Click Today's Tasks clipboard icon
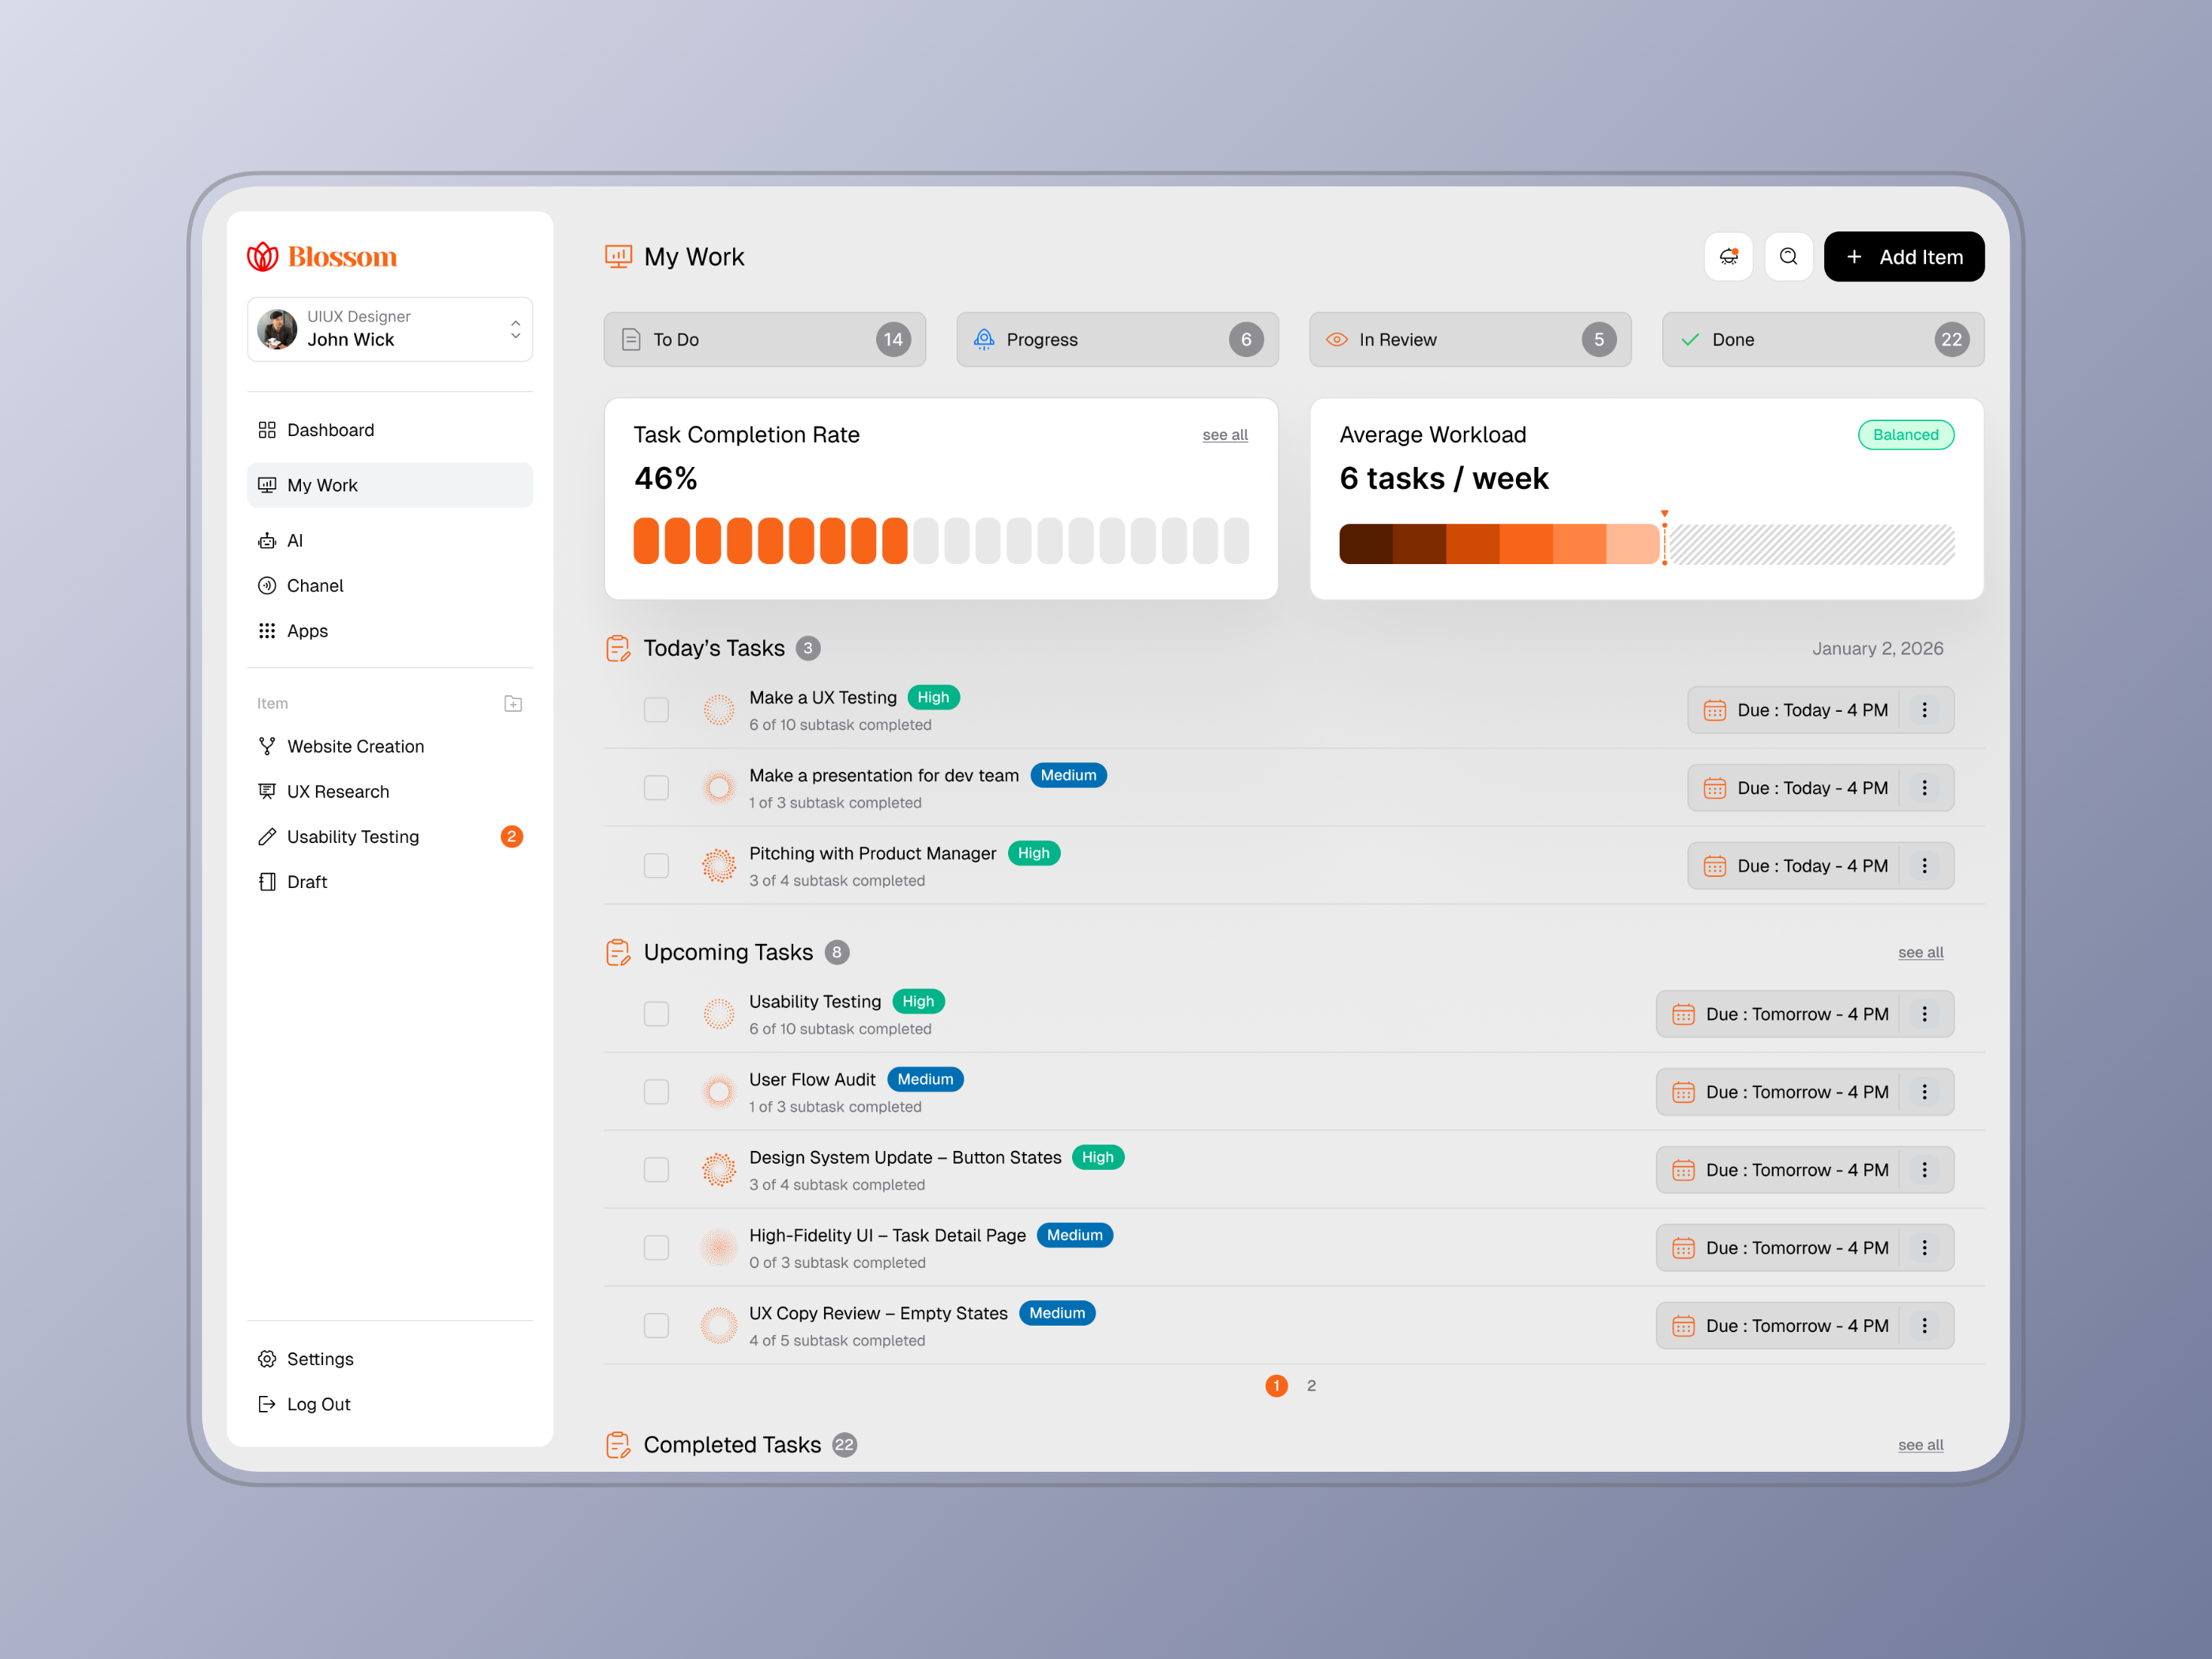The height and width of the screenshot is (1659, 2212). [x=618, y=648]
